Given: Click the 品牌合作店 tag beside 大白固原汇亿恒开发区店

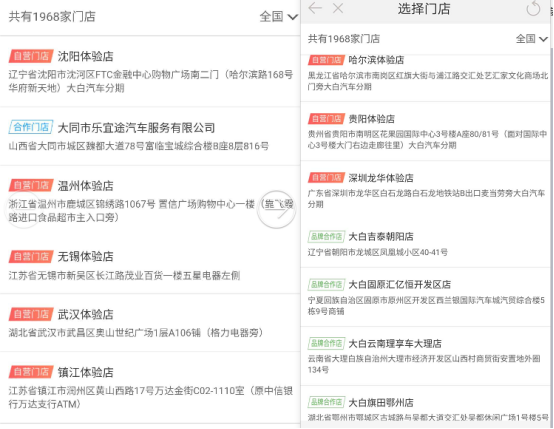Looking at the screenshot, I should (x=326, y=284).
